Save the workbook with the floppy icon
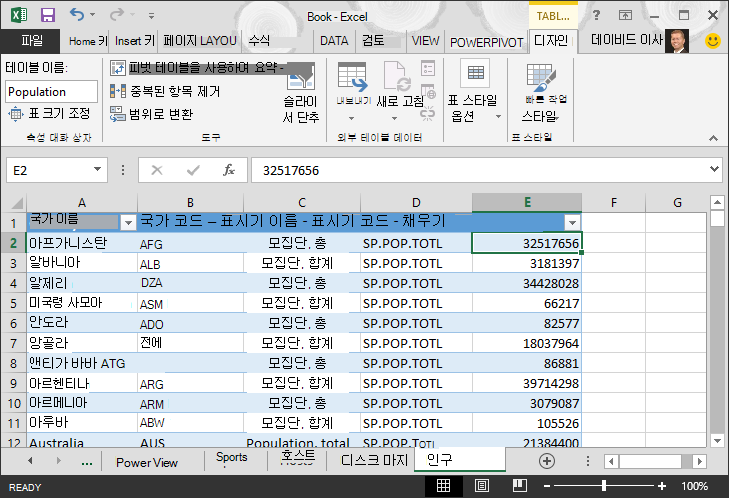729x498 pixels. [48, 15]
